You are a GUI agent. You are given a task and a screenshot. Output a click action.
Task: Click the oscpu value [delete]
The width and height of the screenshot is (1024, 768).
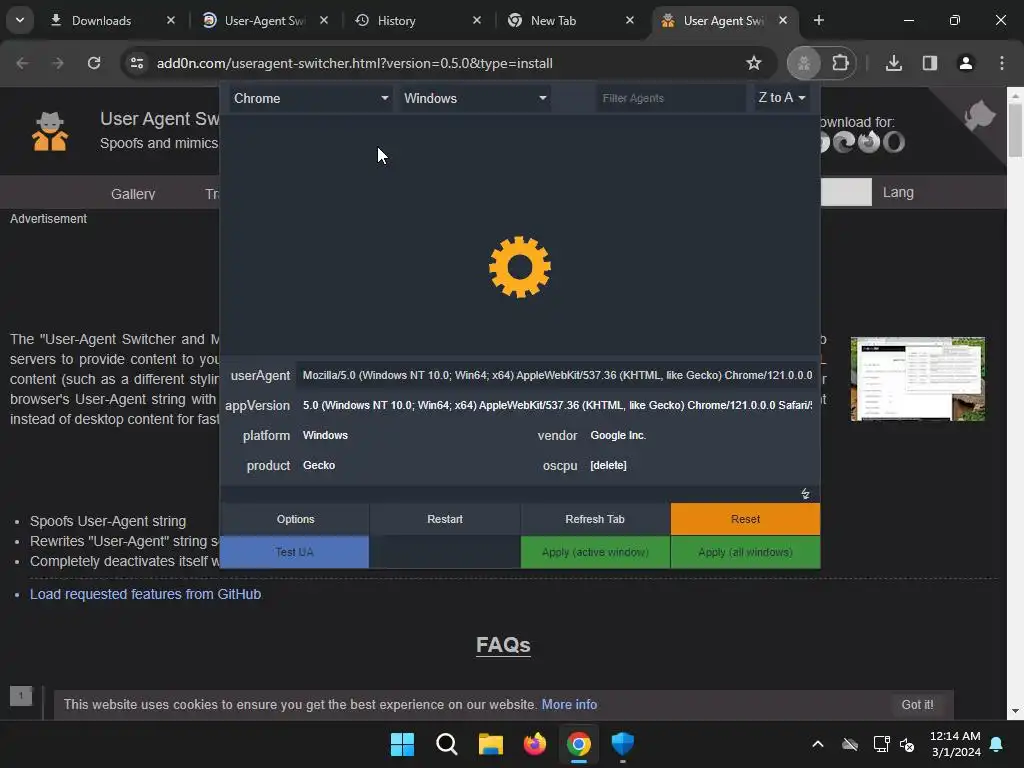coord(608,466)
